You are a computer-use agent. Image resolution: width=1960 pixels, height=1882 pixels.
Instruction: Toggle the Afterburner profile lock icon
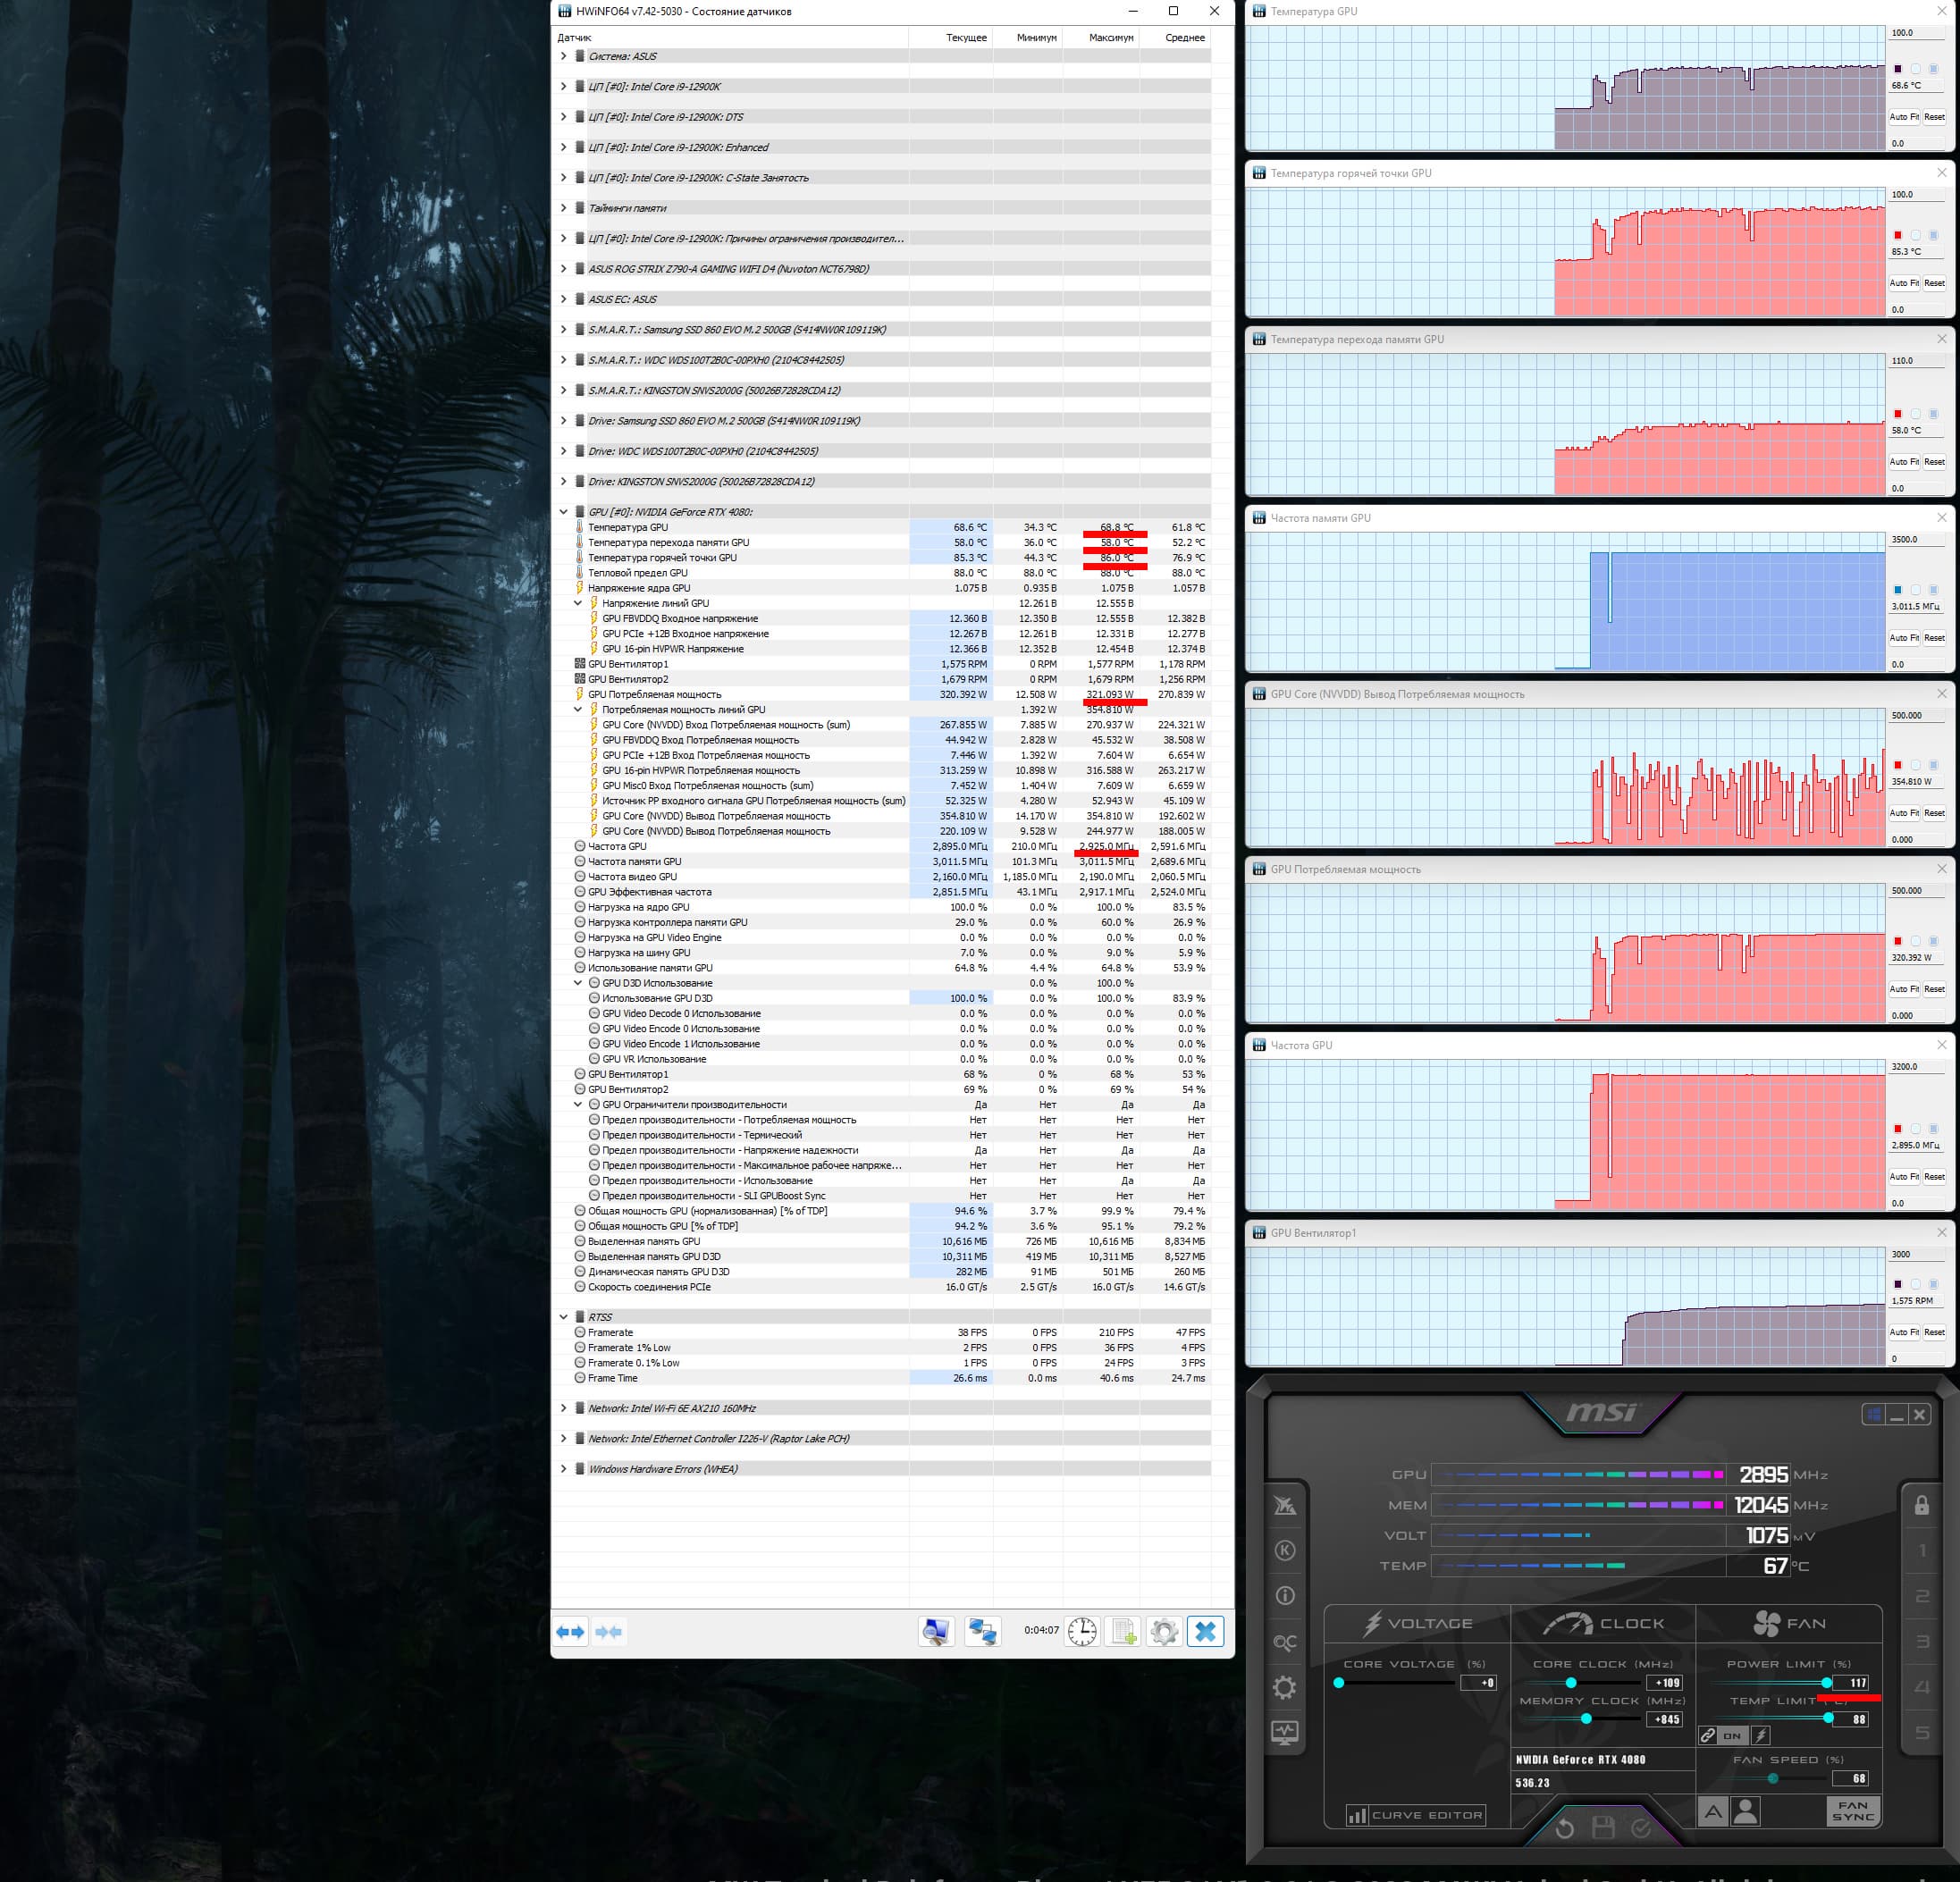point(1921,1505)
